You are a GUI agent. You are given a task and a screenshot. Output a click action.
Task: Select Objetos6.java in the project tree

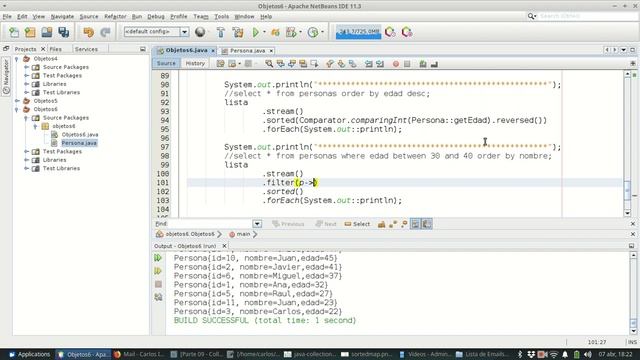coord(80,134)
